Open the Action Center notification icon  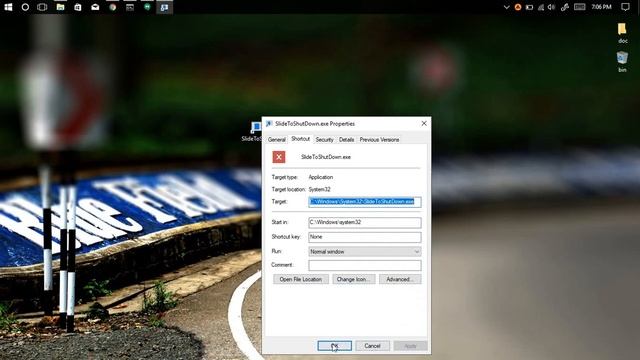[625, 7]
